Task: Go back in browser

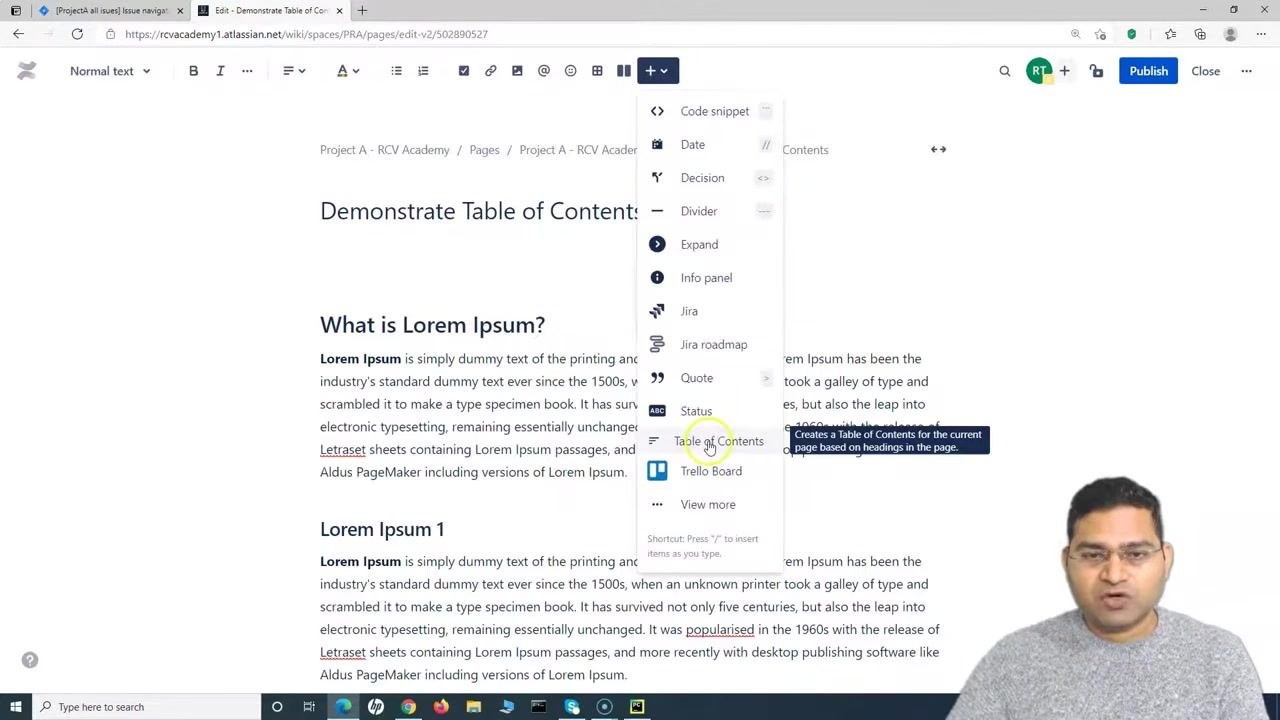Action: pyautogui.click(x=18, y=34)
